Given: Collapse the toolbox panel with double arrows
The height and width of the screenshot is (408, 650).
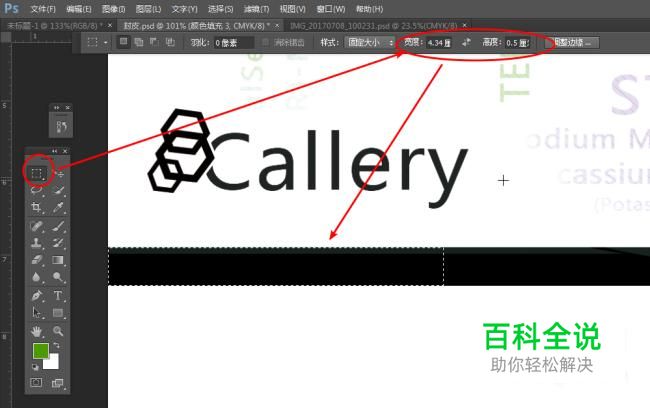Looking at the screenshot, I should (x=54, y=151).
